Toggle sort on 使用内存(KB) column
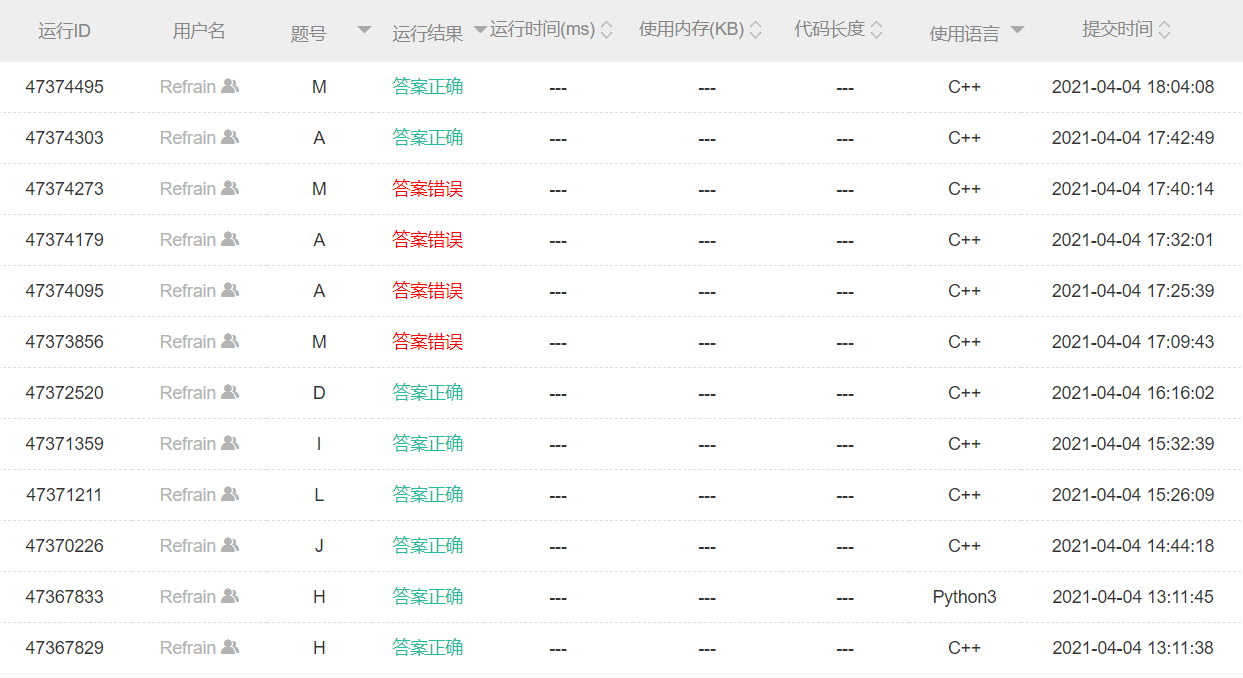This screenshot has height=678, width=1243. [755, 31]
